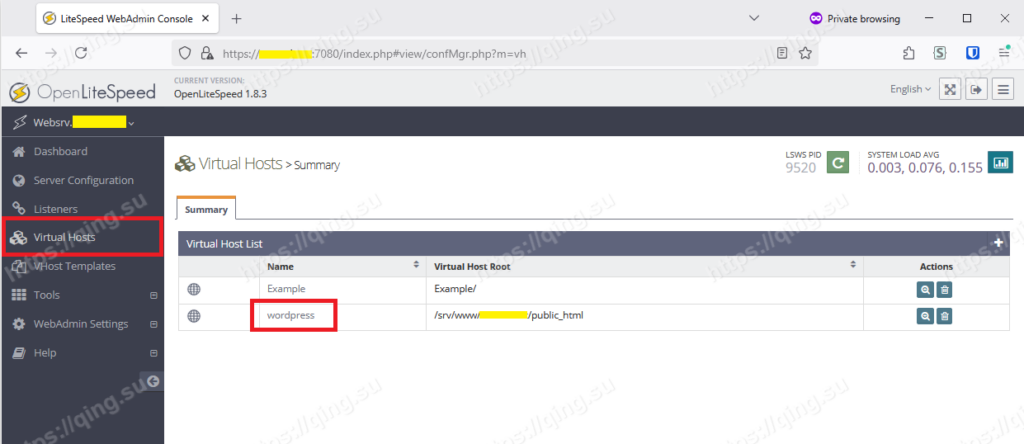The width and height of the screenshot is (1024, 444).
Task: Reload the page in browser
Action: (81, 54)
